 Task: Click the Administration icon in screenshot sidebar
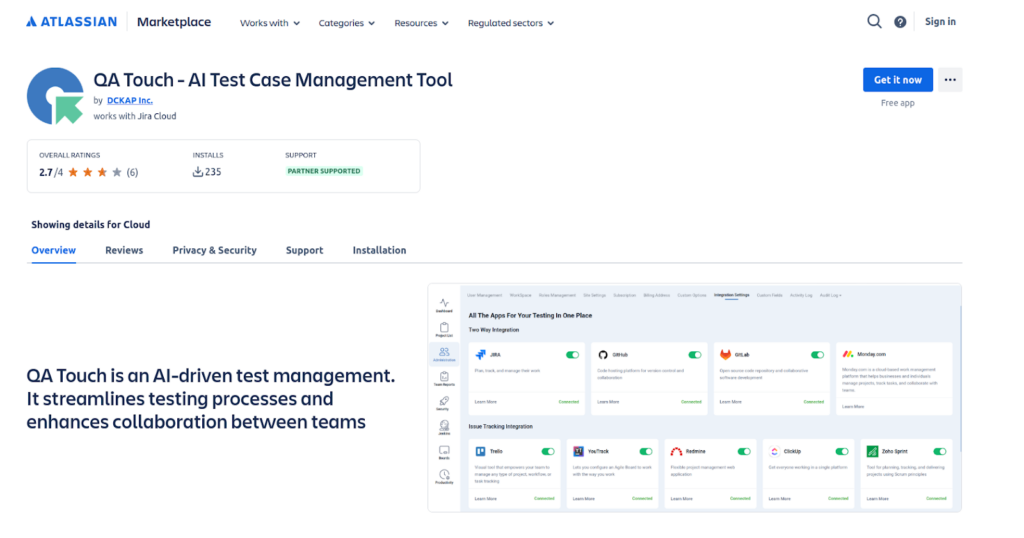click(x=443, y=354)
